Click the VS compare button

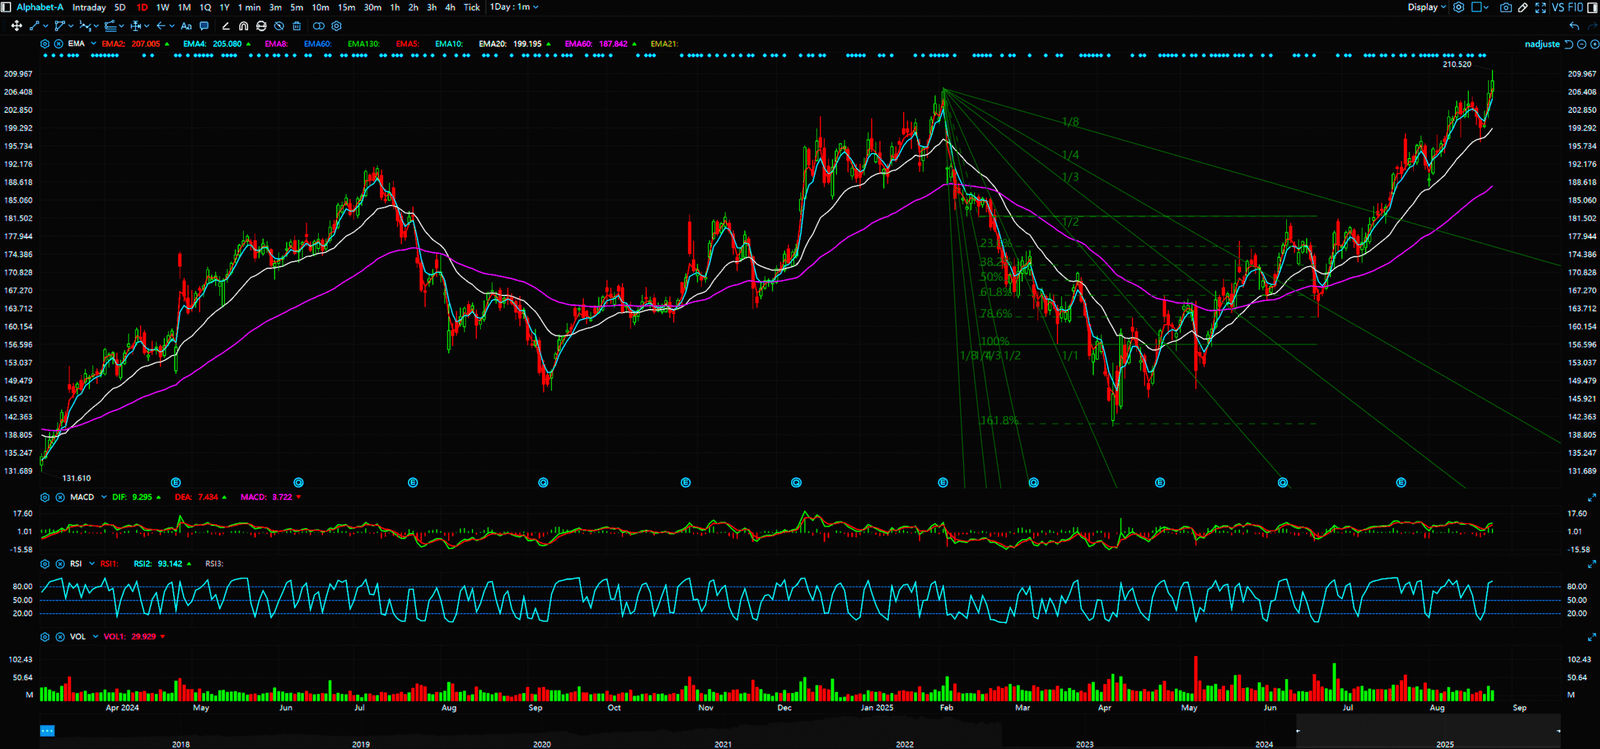pos(1557,7)
